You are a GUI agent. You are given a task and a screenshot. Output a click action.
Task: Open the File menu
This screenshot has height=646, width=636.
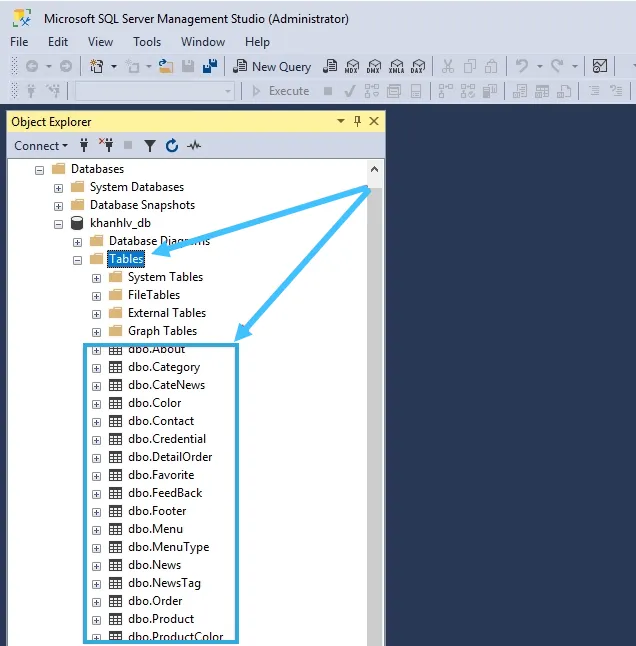coord(19,42)
